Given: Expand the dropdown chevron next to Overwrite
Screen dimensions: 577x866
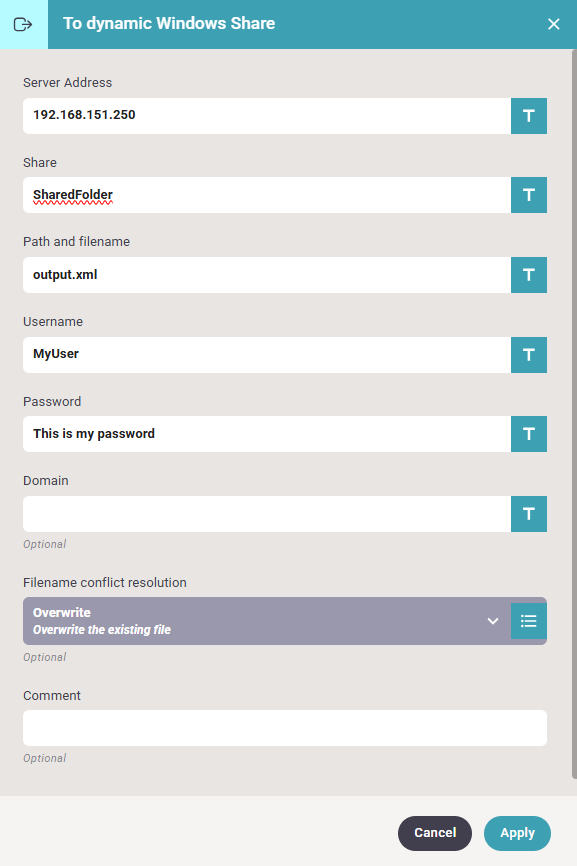Looking at the screenshot, I should 493,621.
